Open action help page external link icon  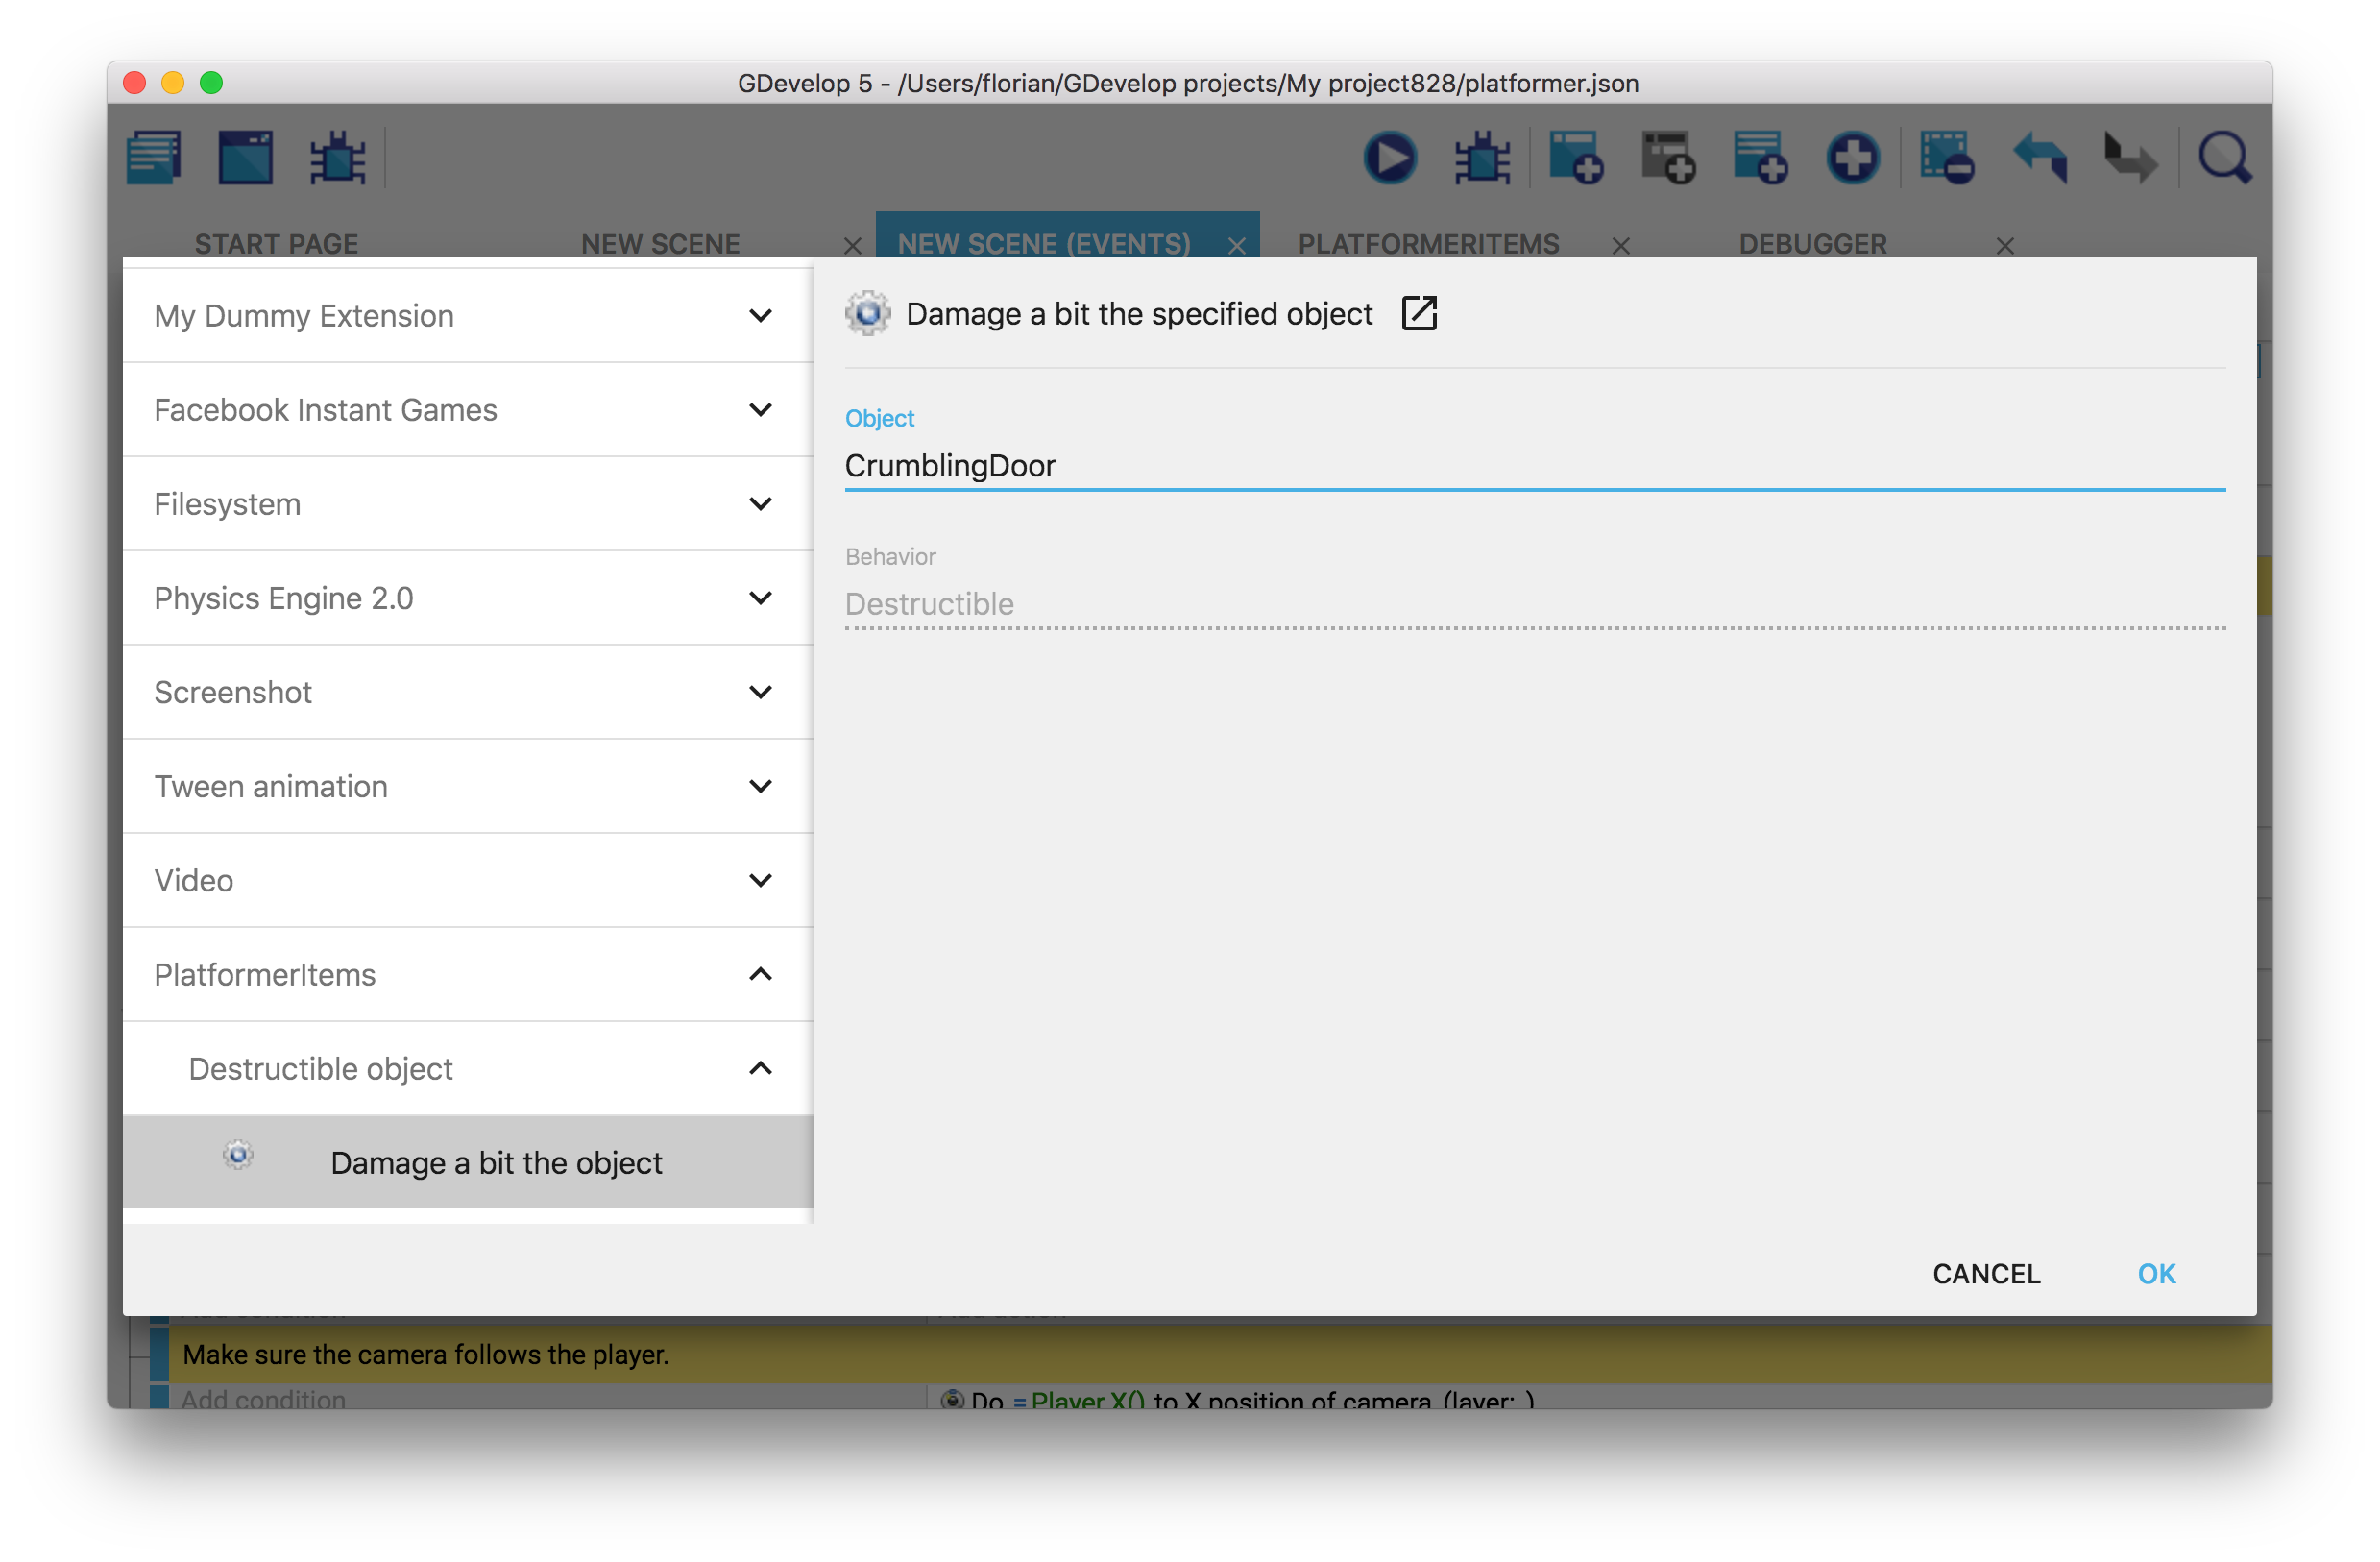coord(1418,314)
